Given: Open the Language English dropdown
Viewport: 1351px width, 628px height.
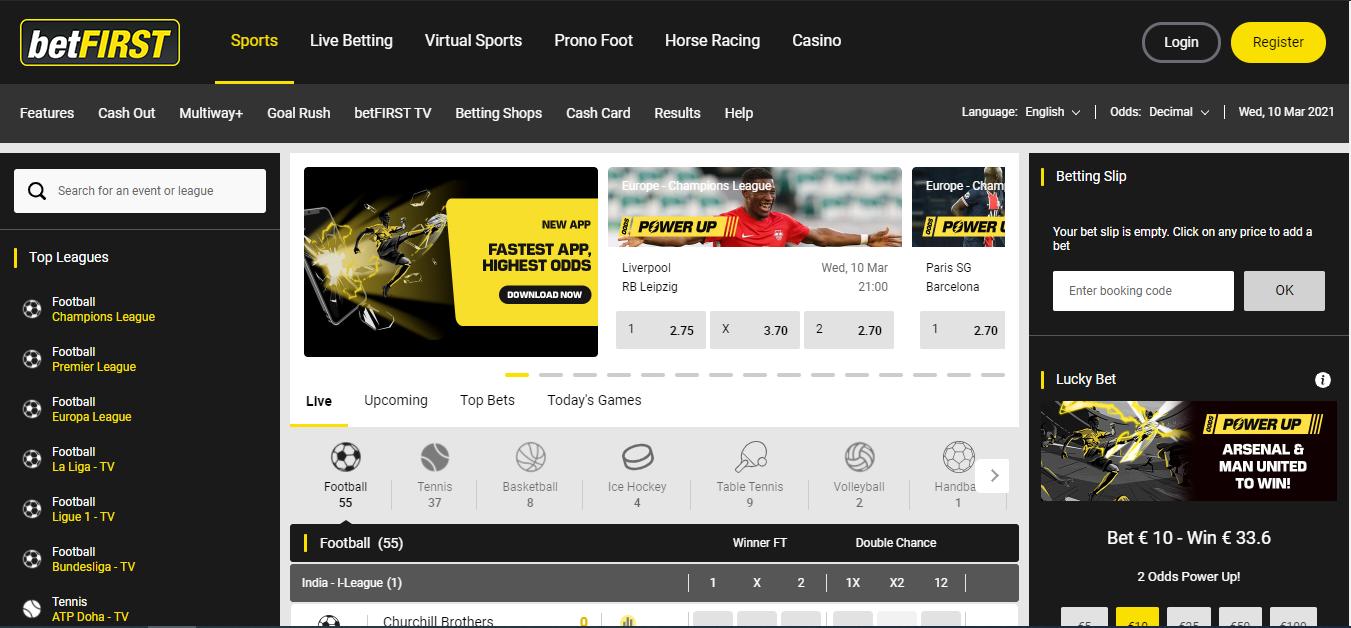Looking at the screenshot, I should click(x=1052, y=112).
